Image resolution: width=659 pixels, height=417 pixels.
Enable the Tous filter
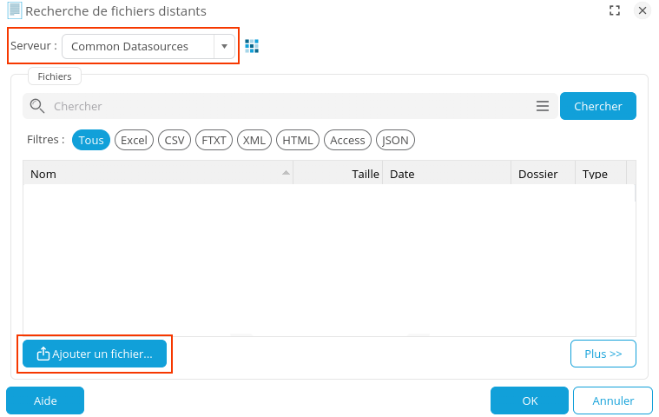coord(91,141)
